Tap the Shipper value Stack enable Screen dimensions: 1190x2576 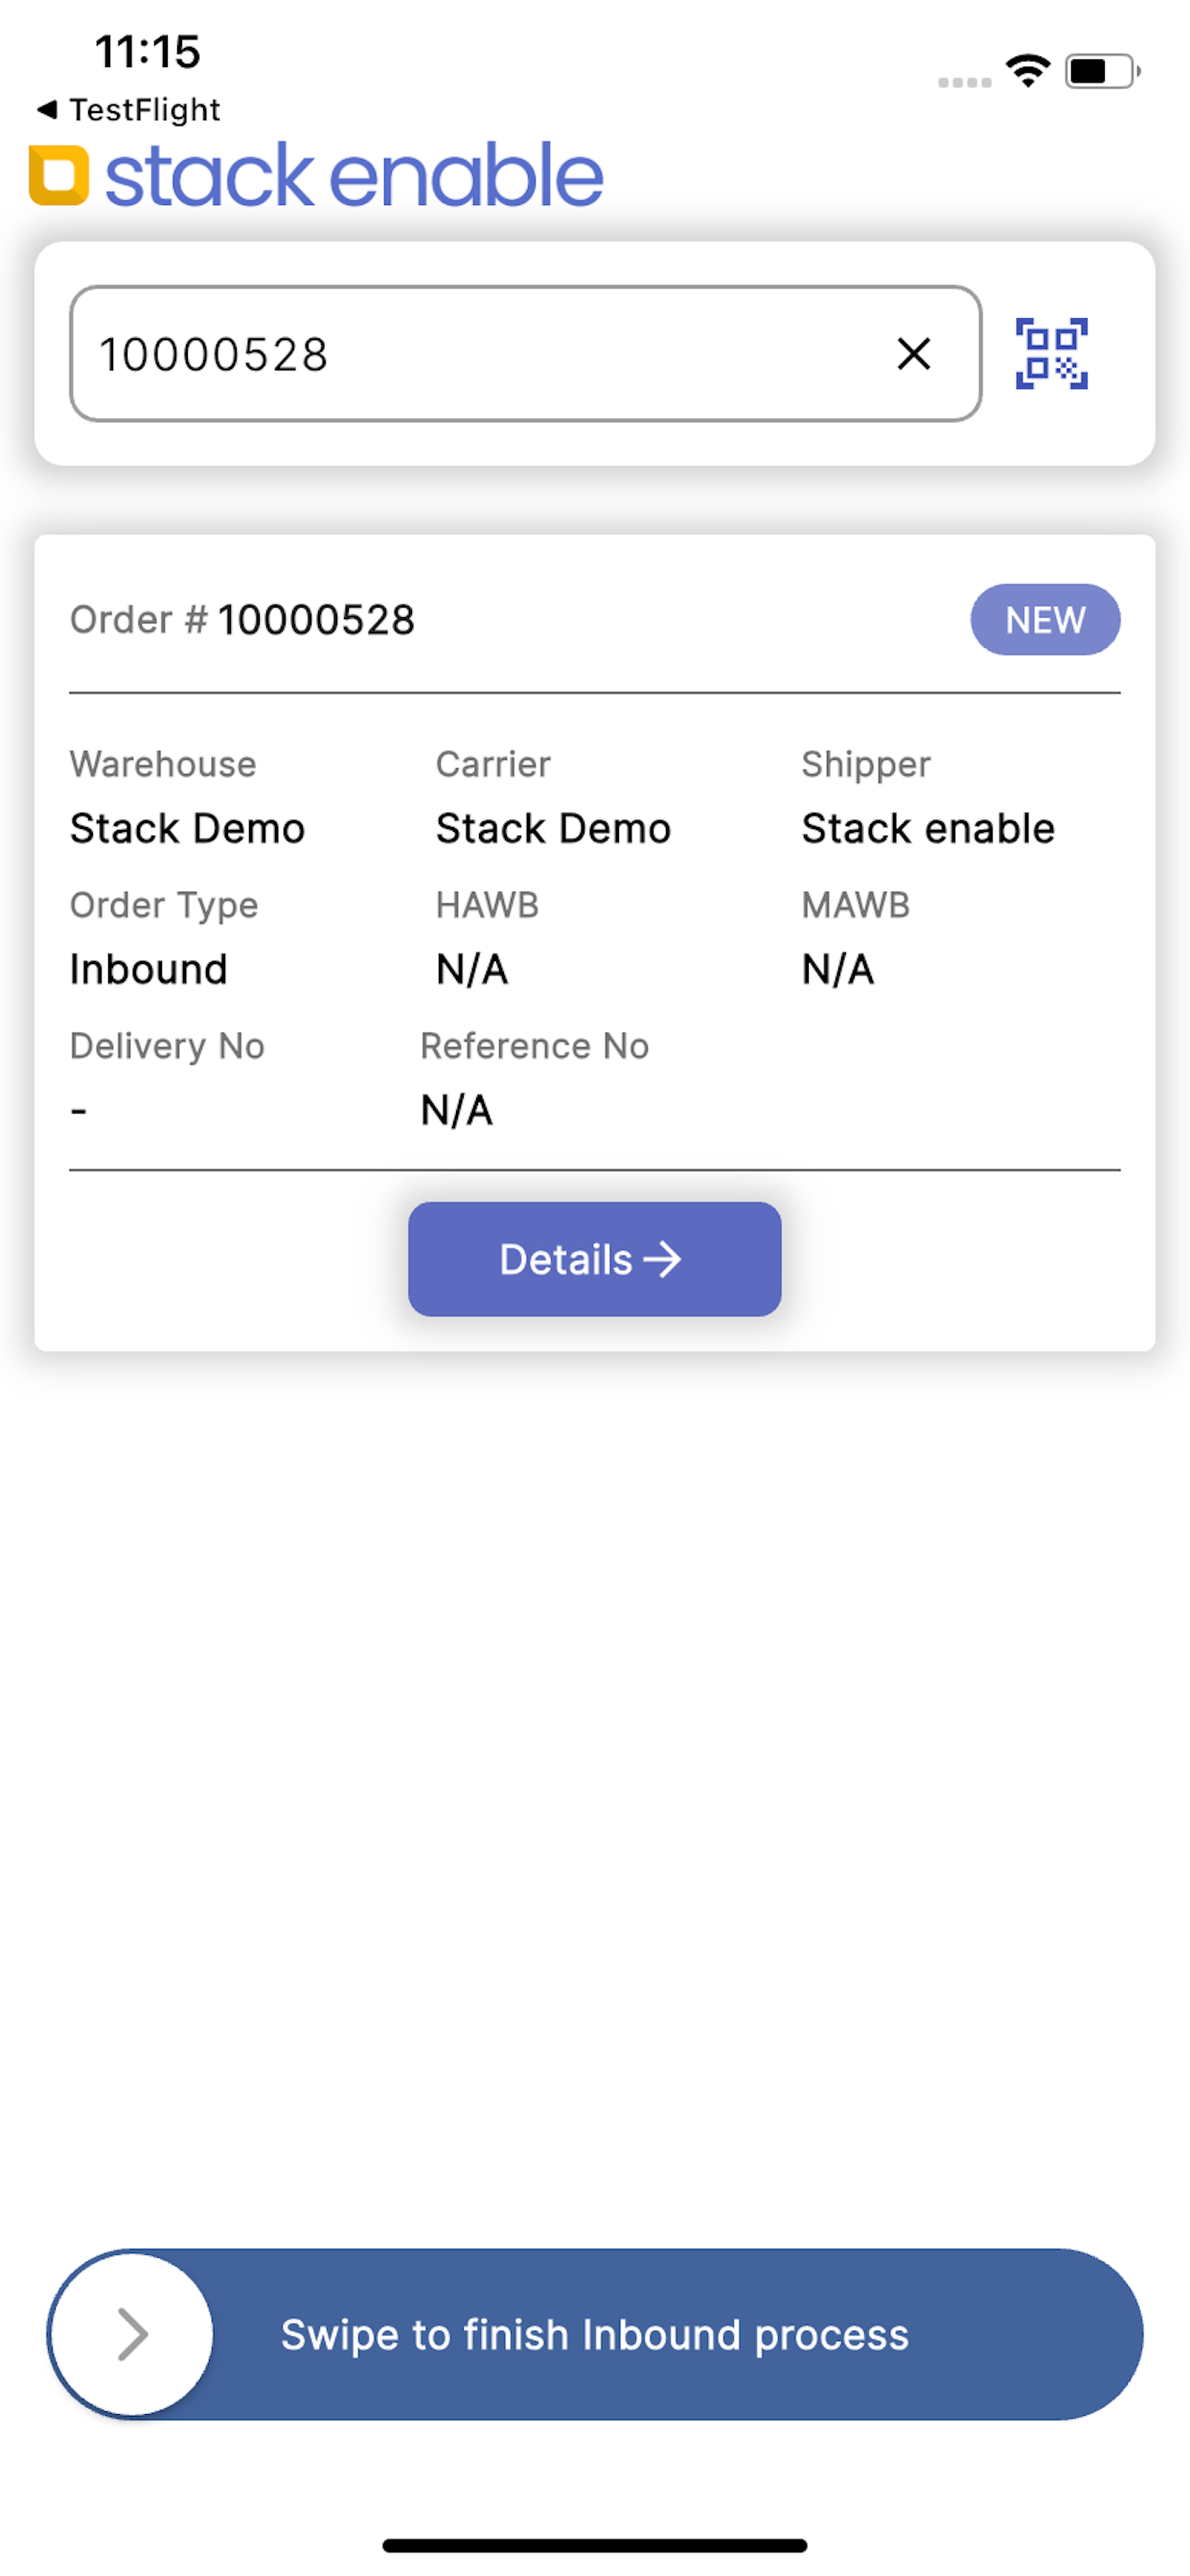pyautogui.click(x=927, y=828)
